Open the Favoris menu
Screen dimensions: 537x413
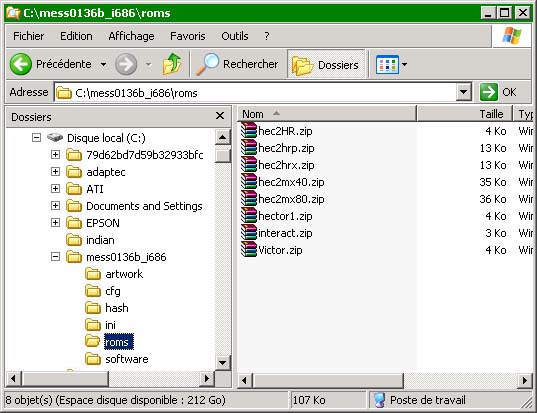[x=188, y=36]
